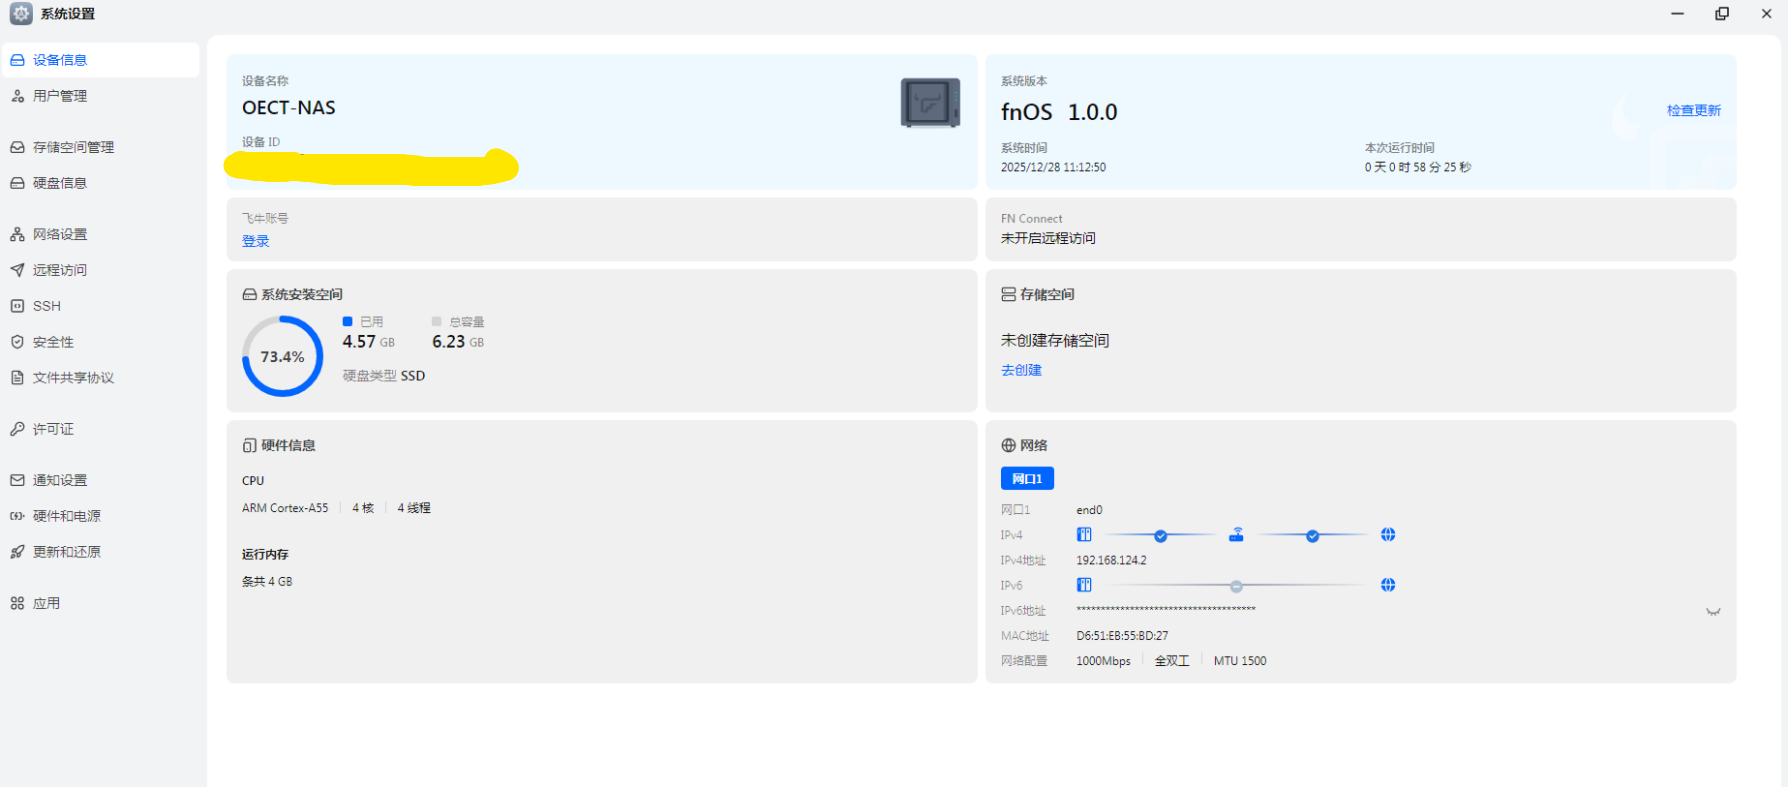Click the 未创建存储空间 message
Image resolution: width=1788 pixels, height=787 pixels.
pyautogui.click(x=1055, y=341)
